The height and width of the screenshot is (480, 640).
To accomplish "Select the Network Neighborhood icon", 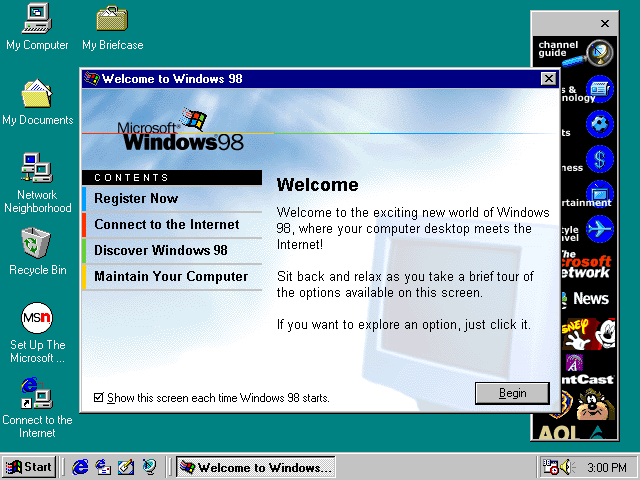I will (37, 168).
